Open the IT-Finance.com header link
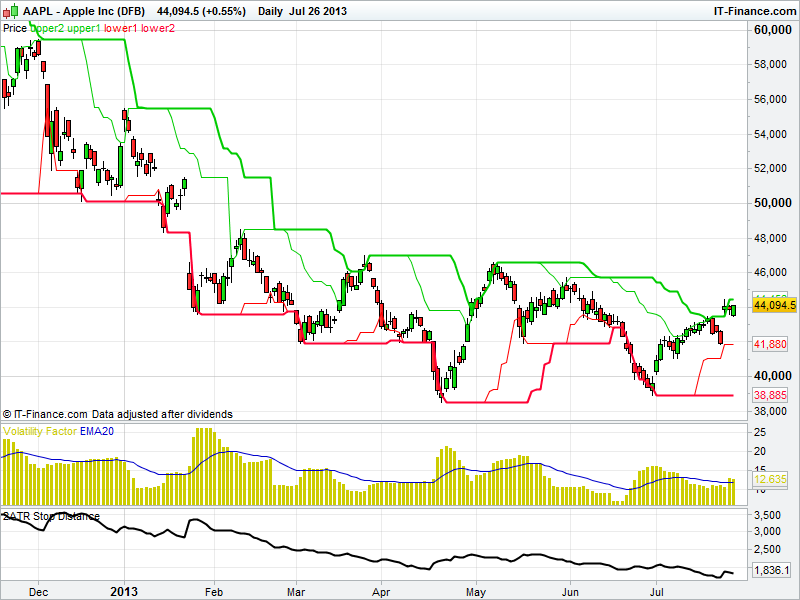 click(755, 11)
